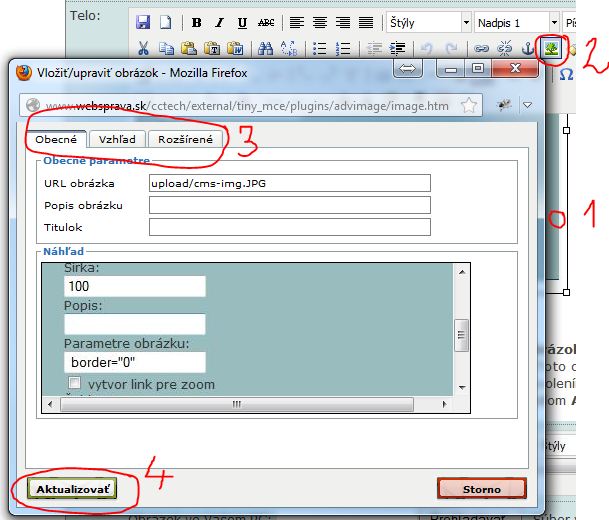The height and width of the screenshot is (520, 609).
Task: Align text right in editor
Action: click(343, 23)
